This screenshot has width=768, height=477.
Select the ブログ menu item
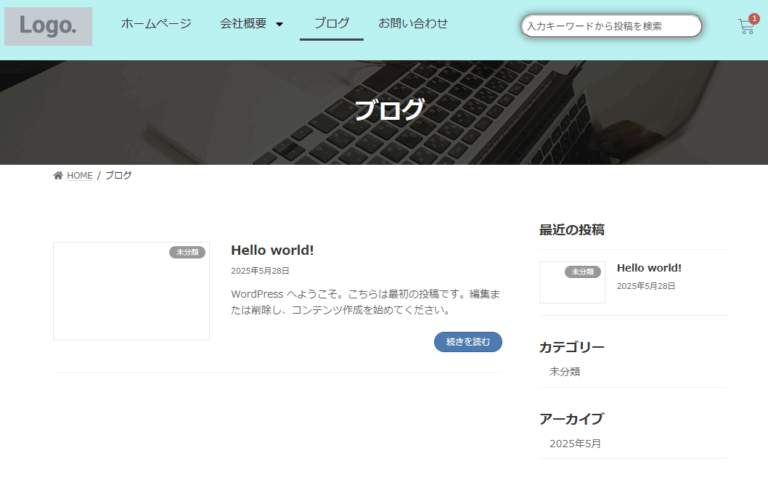(x=331, y=23)
